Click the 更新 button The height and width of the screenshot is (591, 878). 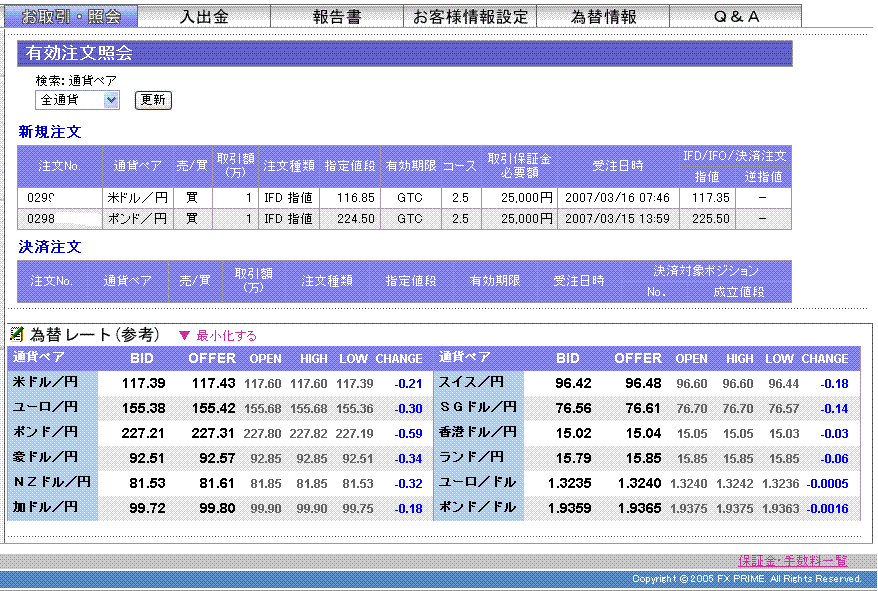pyautogui.click(x=153, y=100)
